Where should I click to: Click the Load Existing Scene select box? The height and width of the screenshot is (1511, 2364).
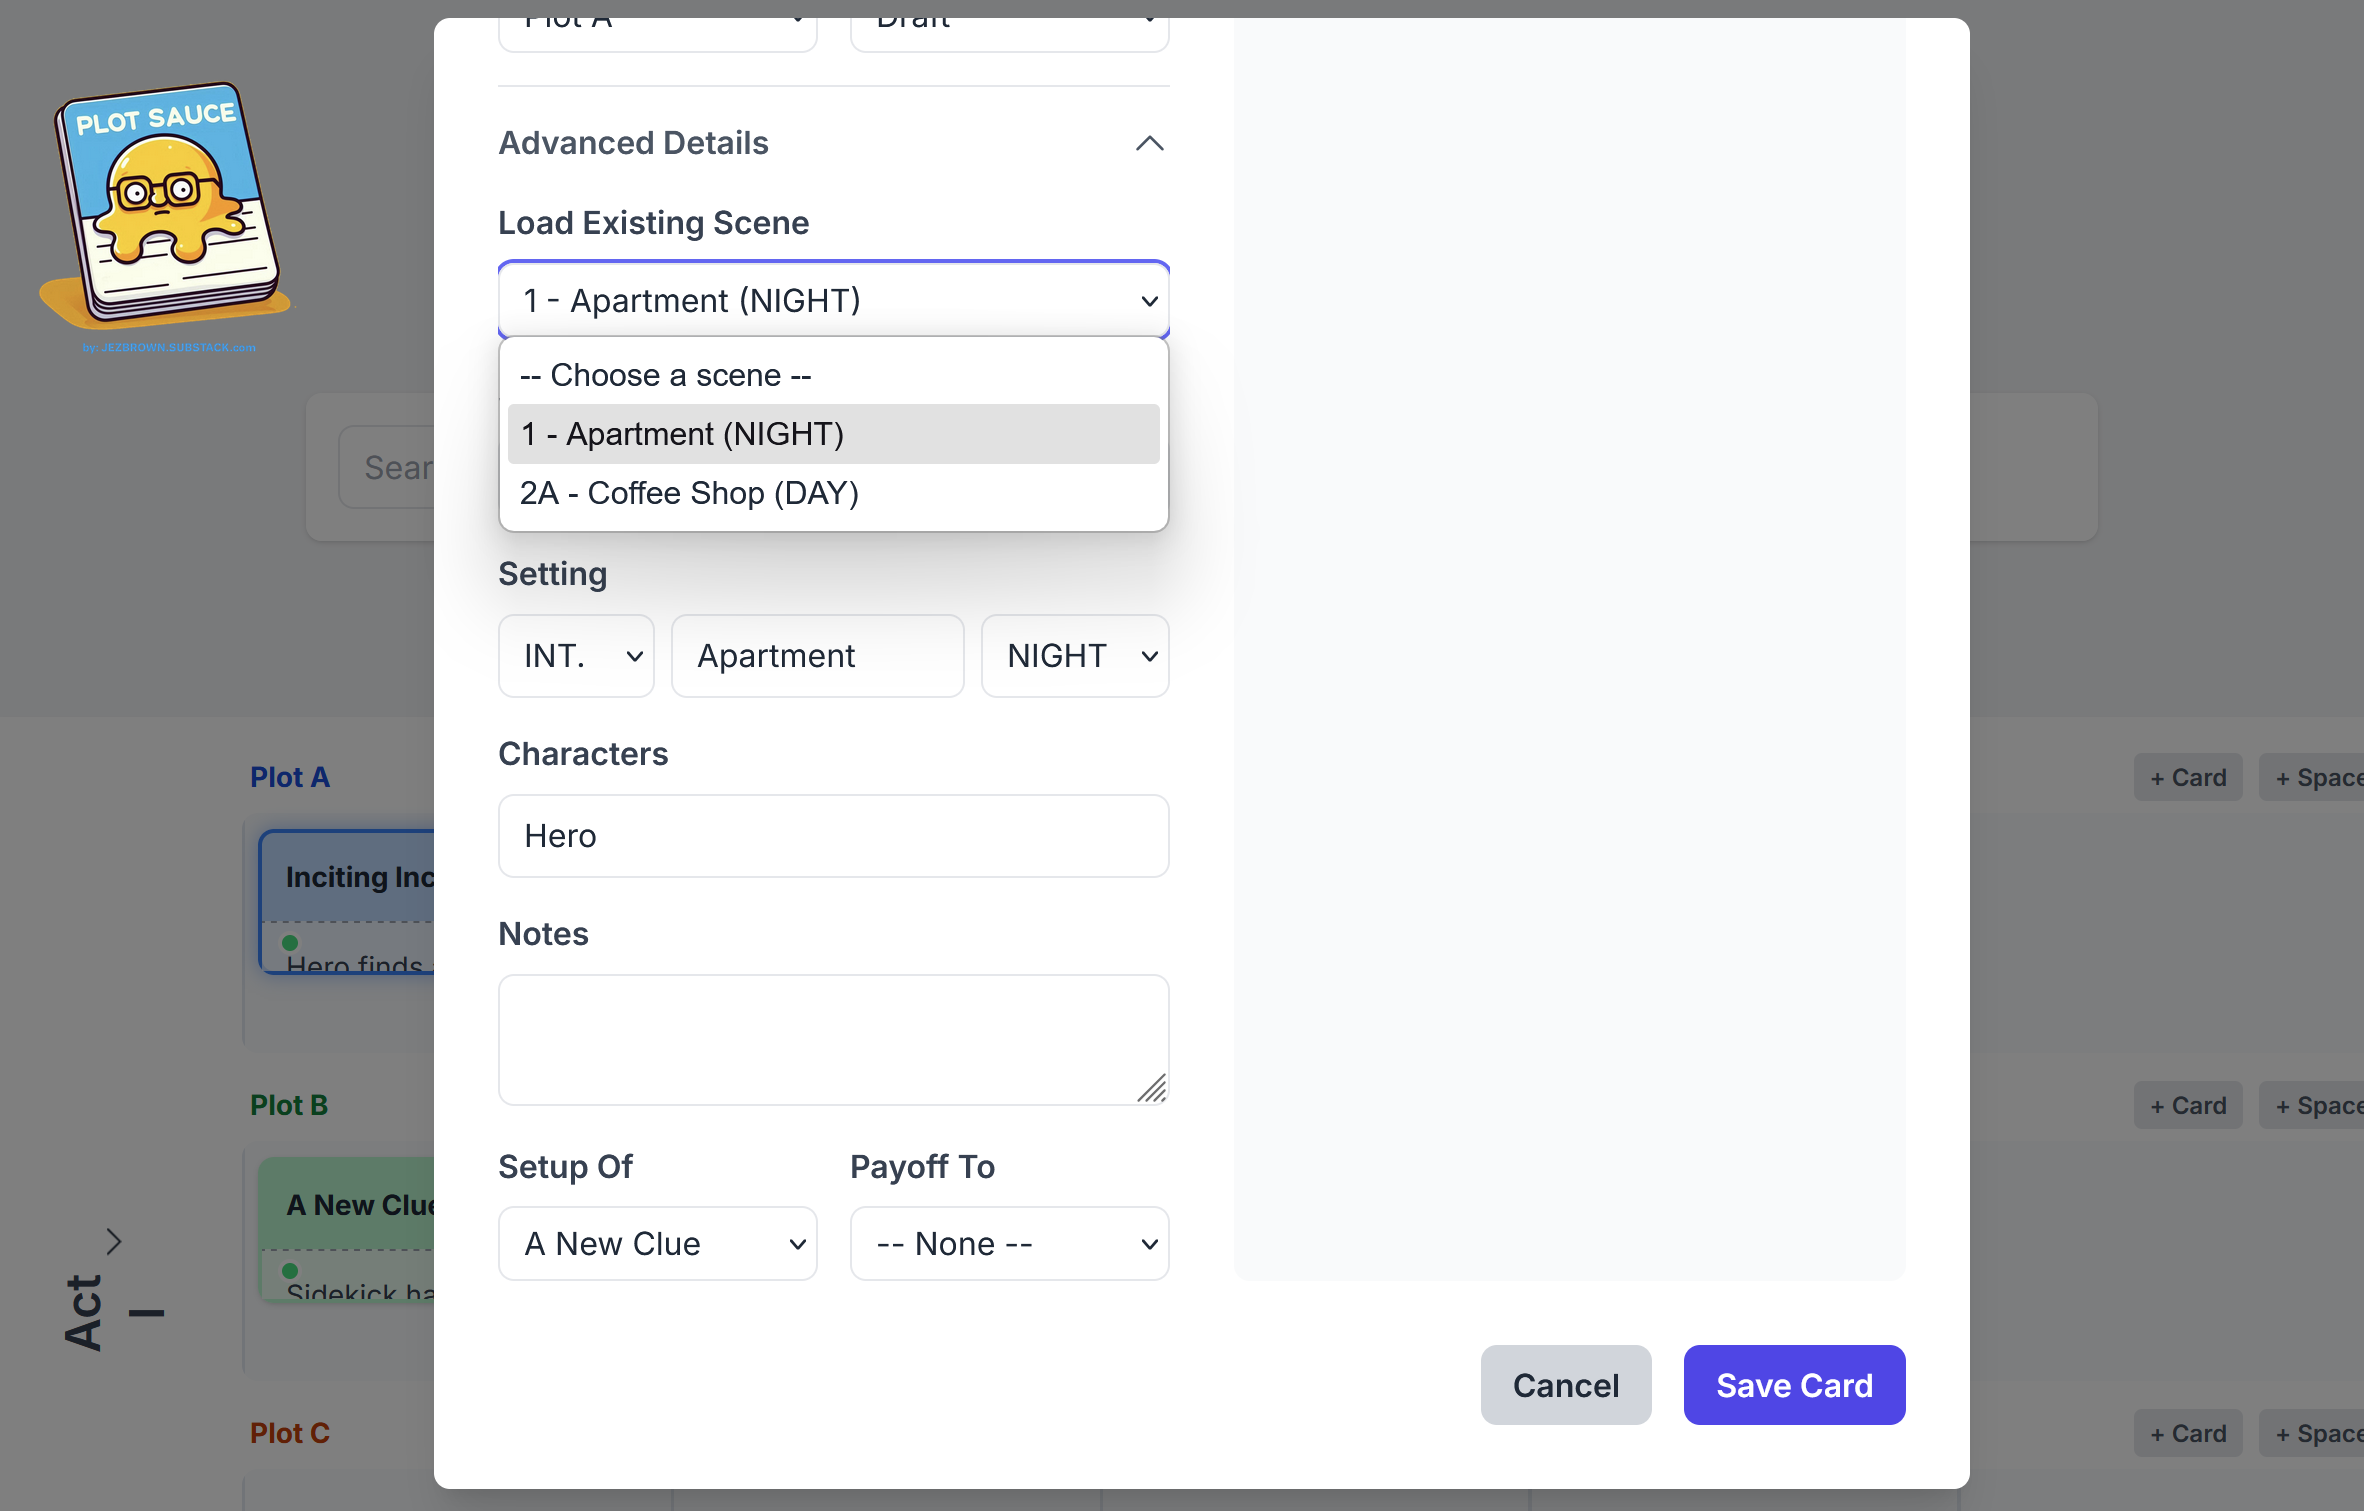click(833, 300)
